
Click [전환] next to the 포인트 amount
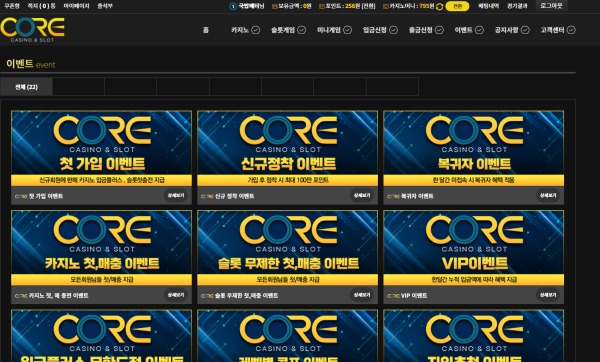click(368, 6)
